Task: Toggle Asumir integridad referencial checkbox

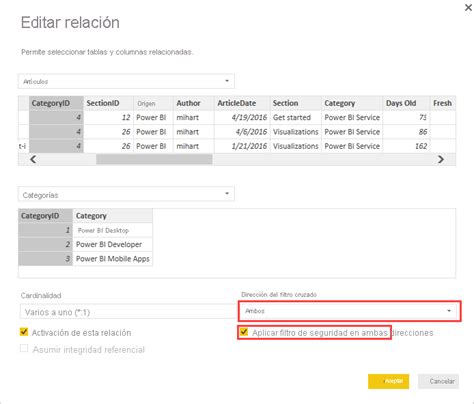Action: pos(24,349)
